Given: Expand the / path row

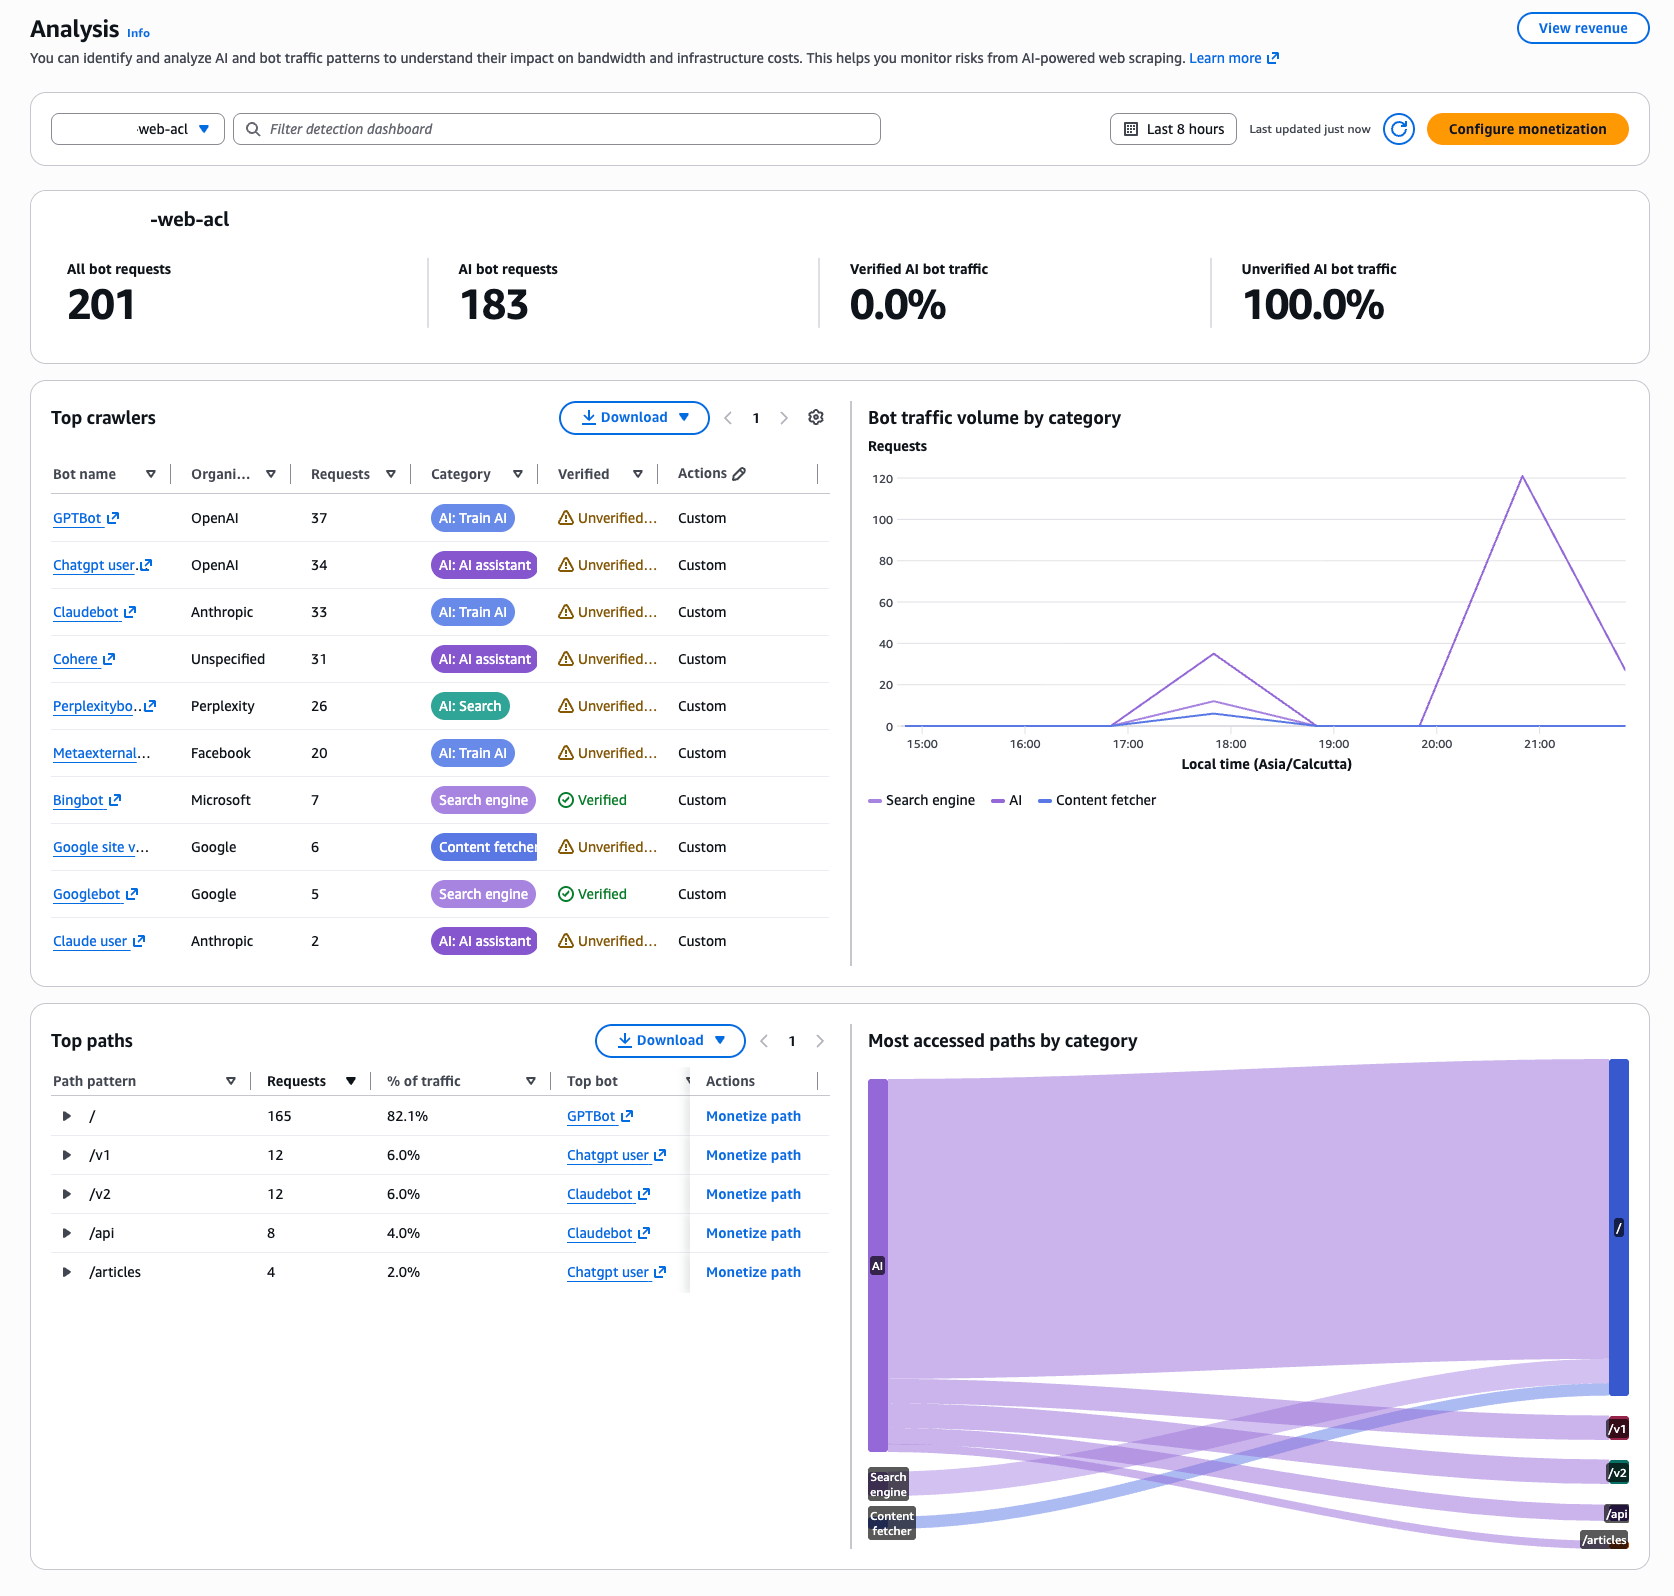Looking at the screenshot, I should 67,1116.
